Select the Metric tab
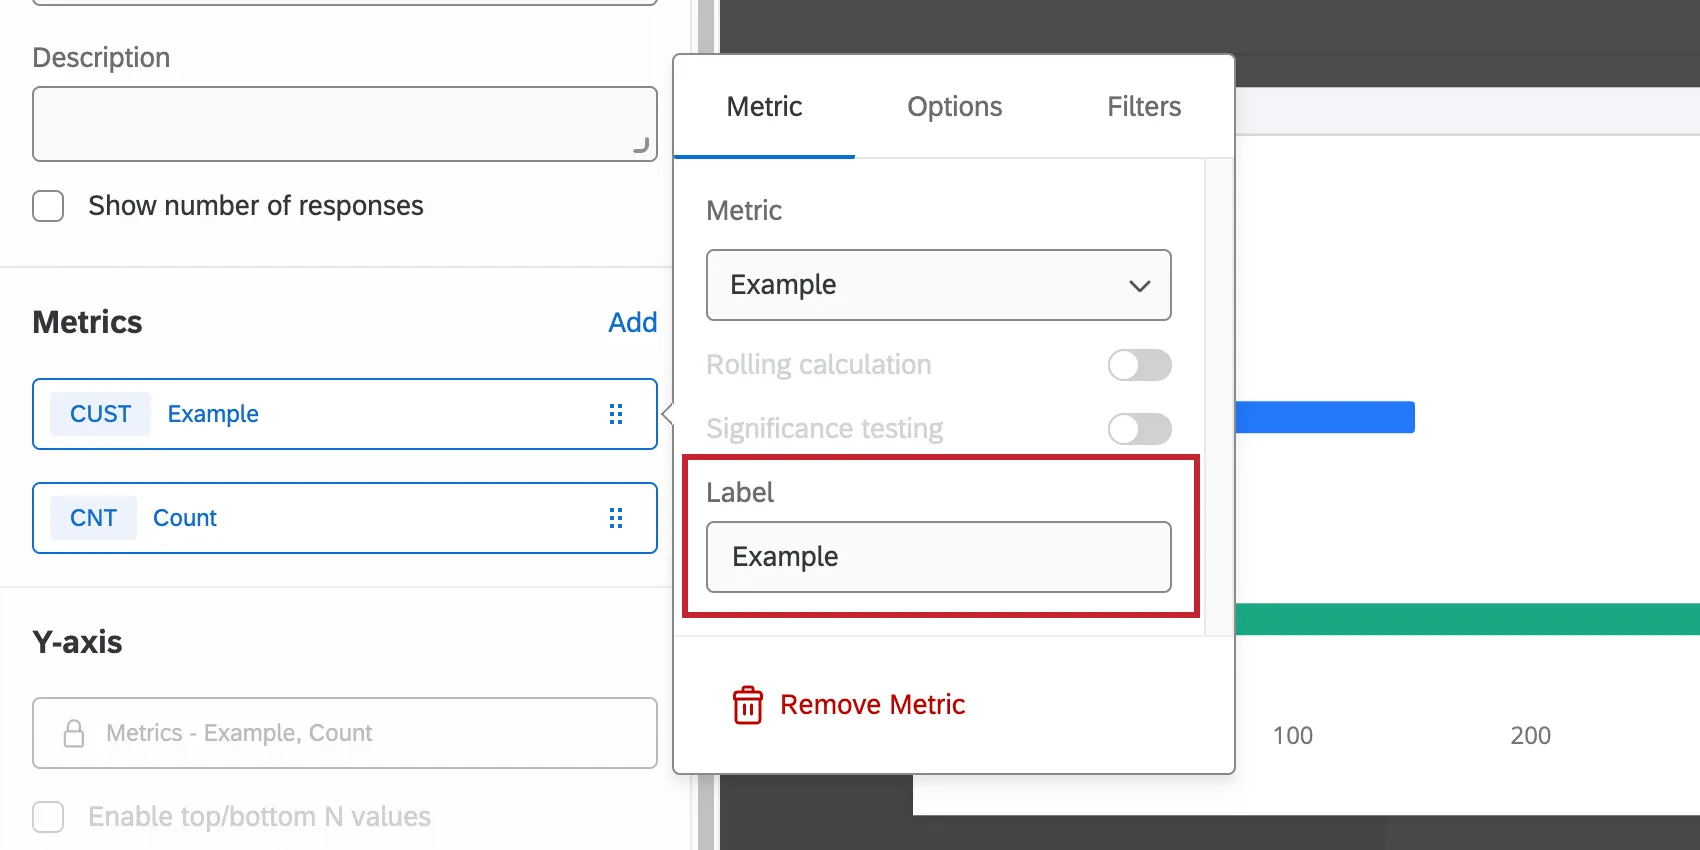This screenshot has height=850, width=1700. [764, 107]
